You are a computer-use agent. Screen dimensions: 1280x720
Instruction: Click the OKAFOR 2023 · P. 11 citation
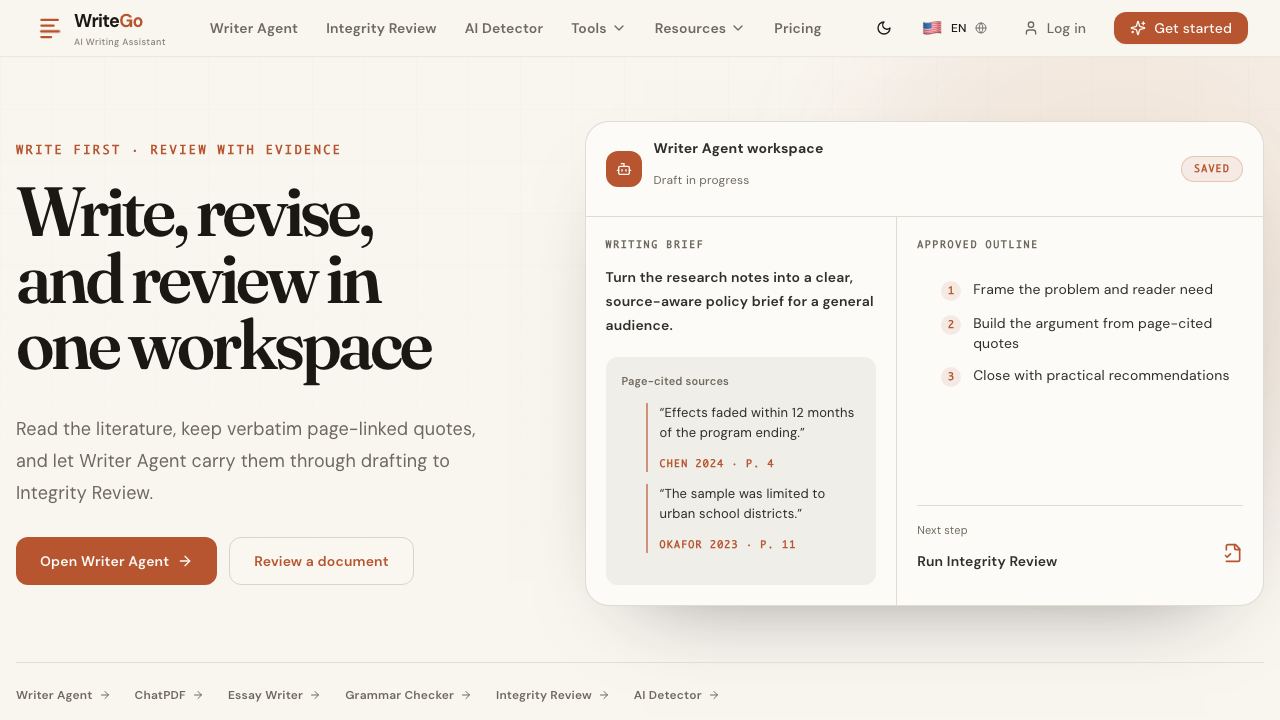tap(727, 545)
